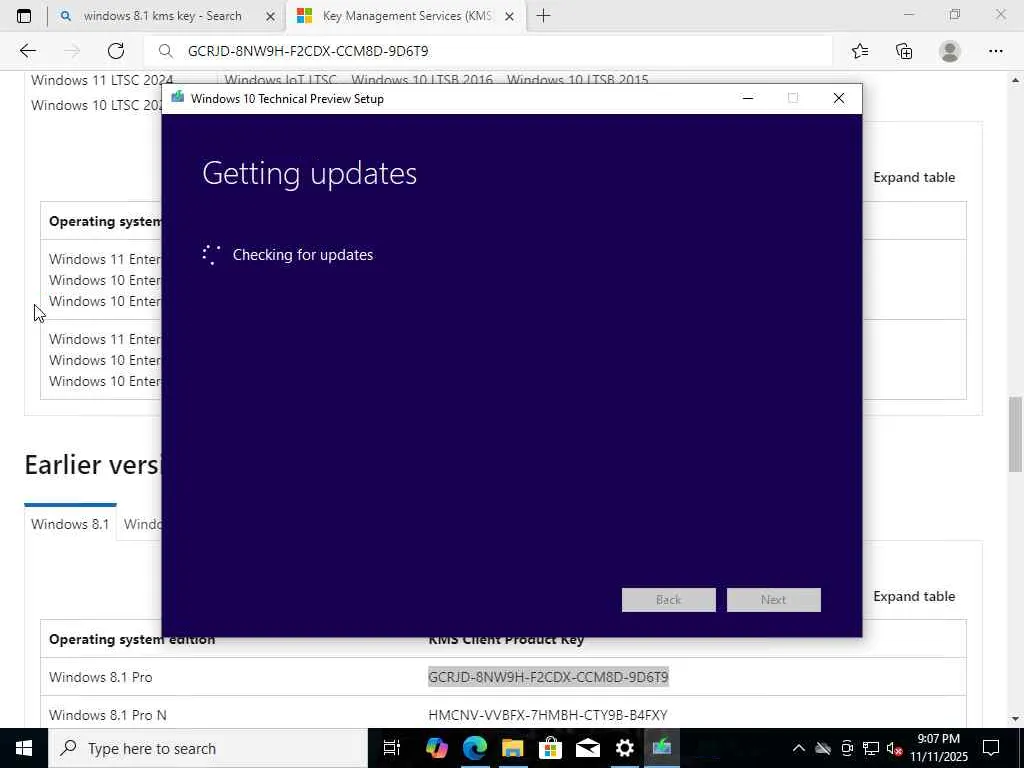Open Microsoft Edge from the taskbar
Viewport: 1024px width, 768px height.
(x=475, y=748)
